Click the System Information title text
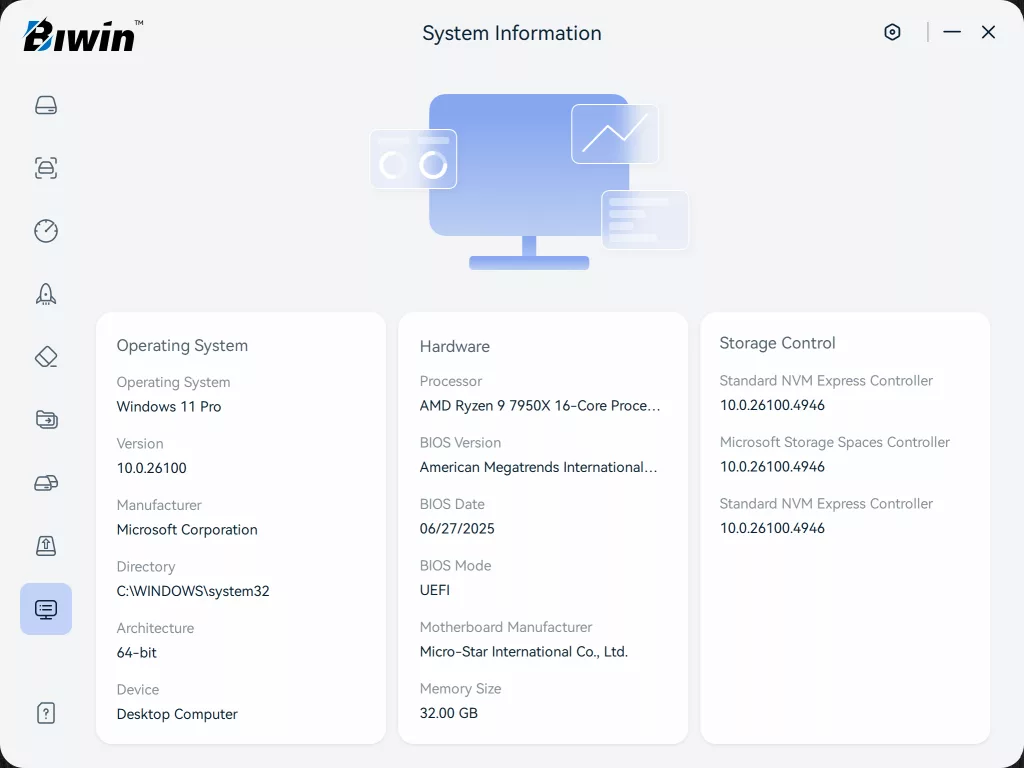This screenshot has width=1024, height=768. (512, 33)
